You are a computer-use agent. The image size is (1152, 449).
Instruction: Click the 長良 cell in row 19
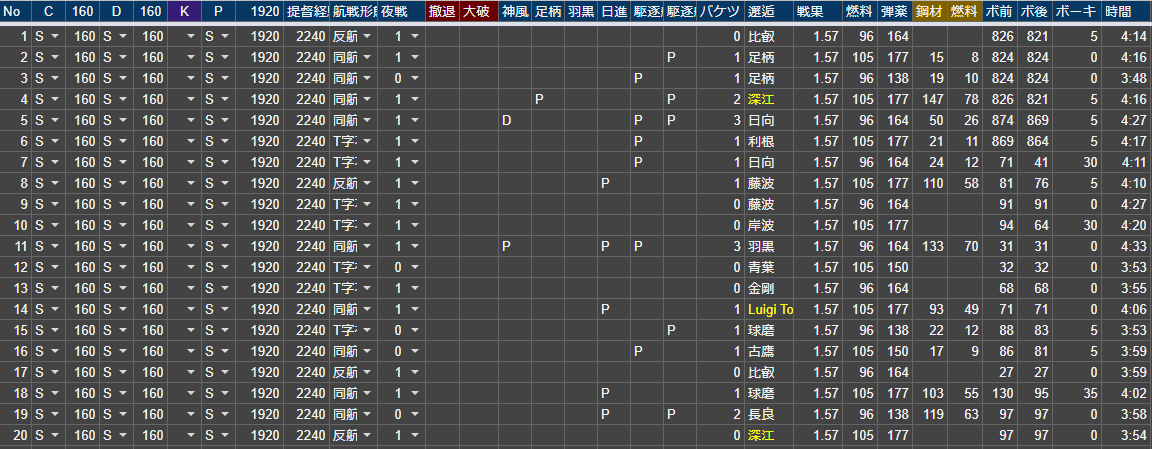coord(768,414)
